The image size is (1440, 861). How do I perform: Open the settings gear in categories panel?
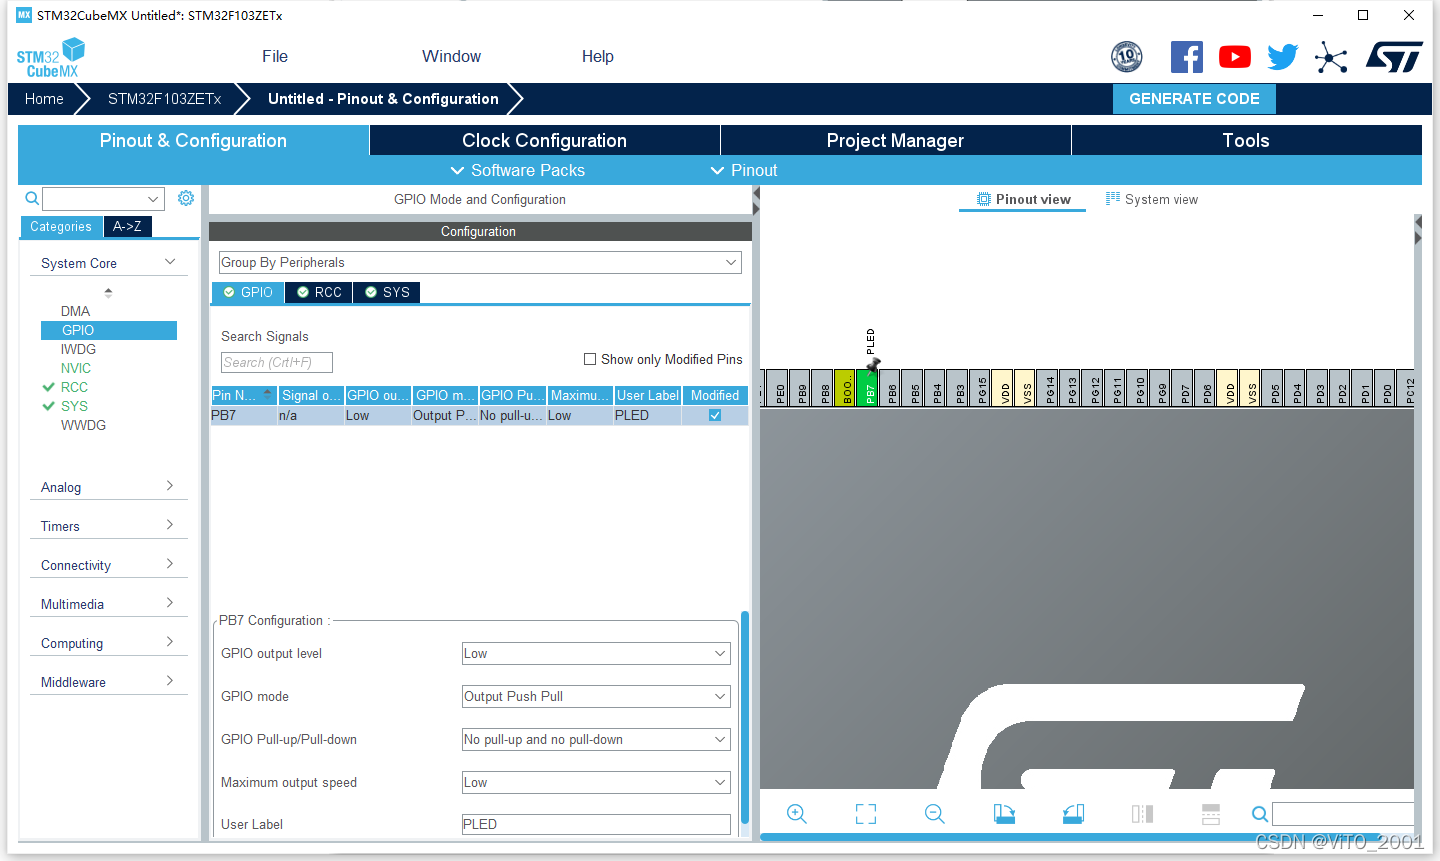tap(186, 198)
